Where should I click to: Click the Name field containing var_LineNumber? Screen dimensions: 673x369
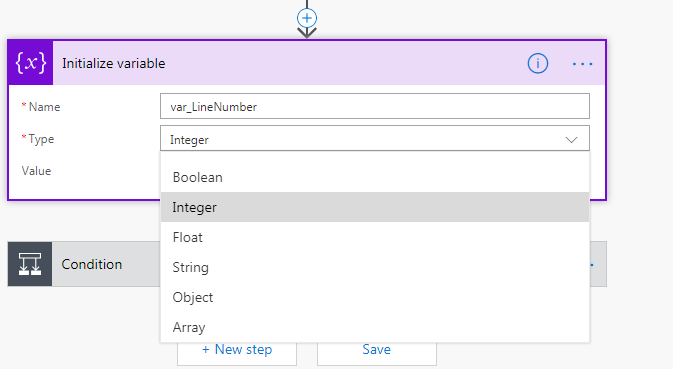(375, 106)
